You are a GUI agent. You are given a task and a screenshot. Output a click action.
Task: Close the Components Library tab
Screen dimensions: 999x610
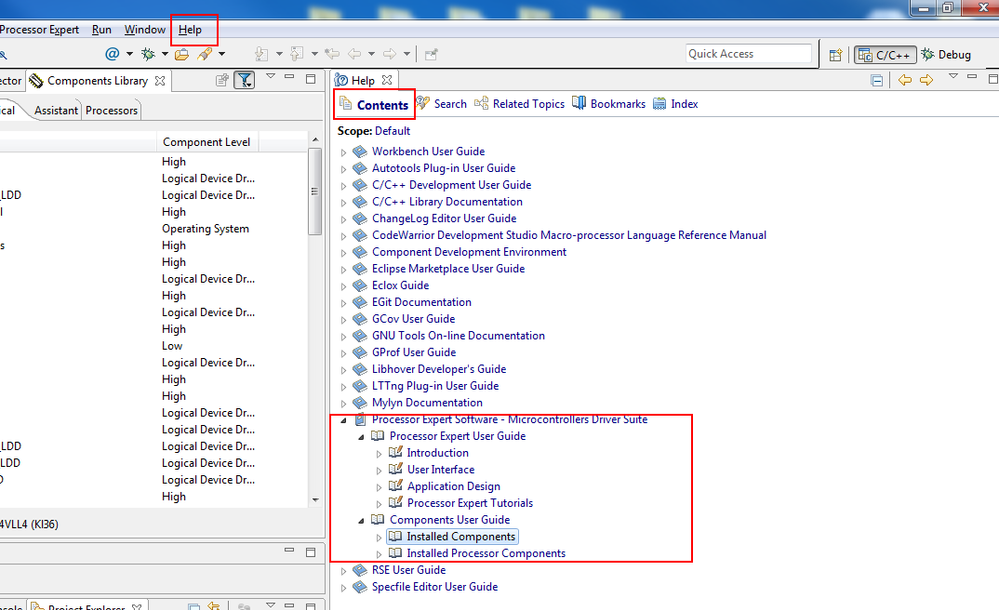[160, 81]
